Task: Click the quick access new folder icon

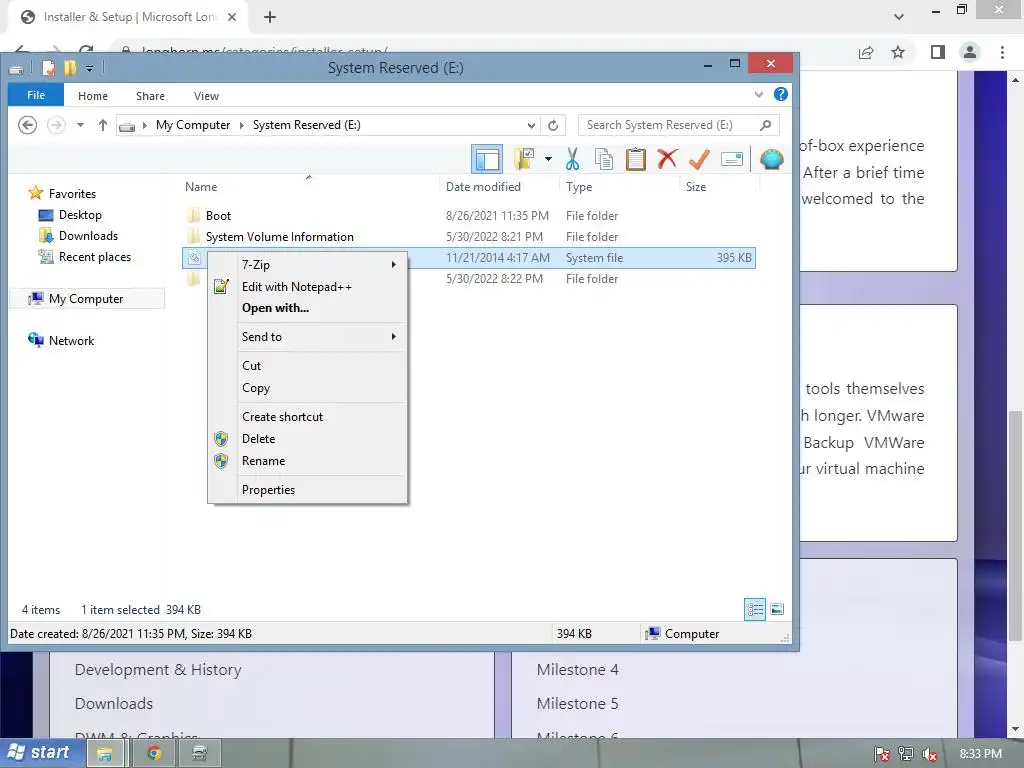Action: tap(70, 68)
